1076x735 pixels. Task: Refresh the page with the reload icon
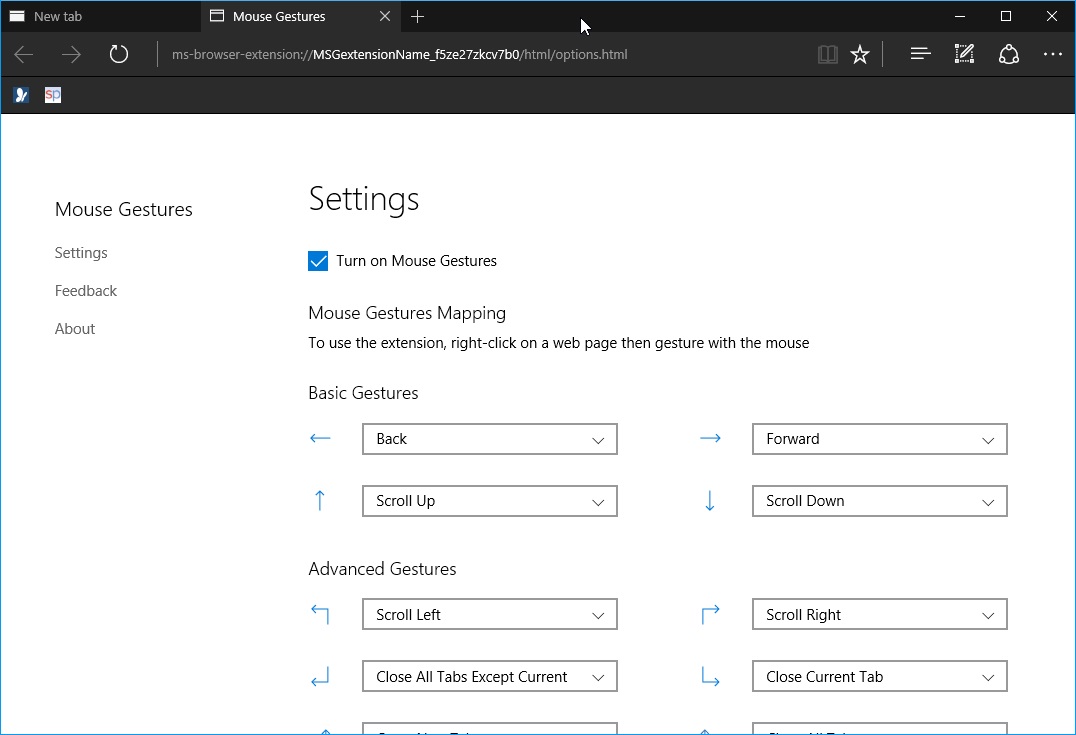(x=119, y=54)
